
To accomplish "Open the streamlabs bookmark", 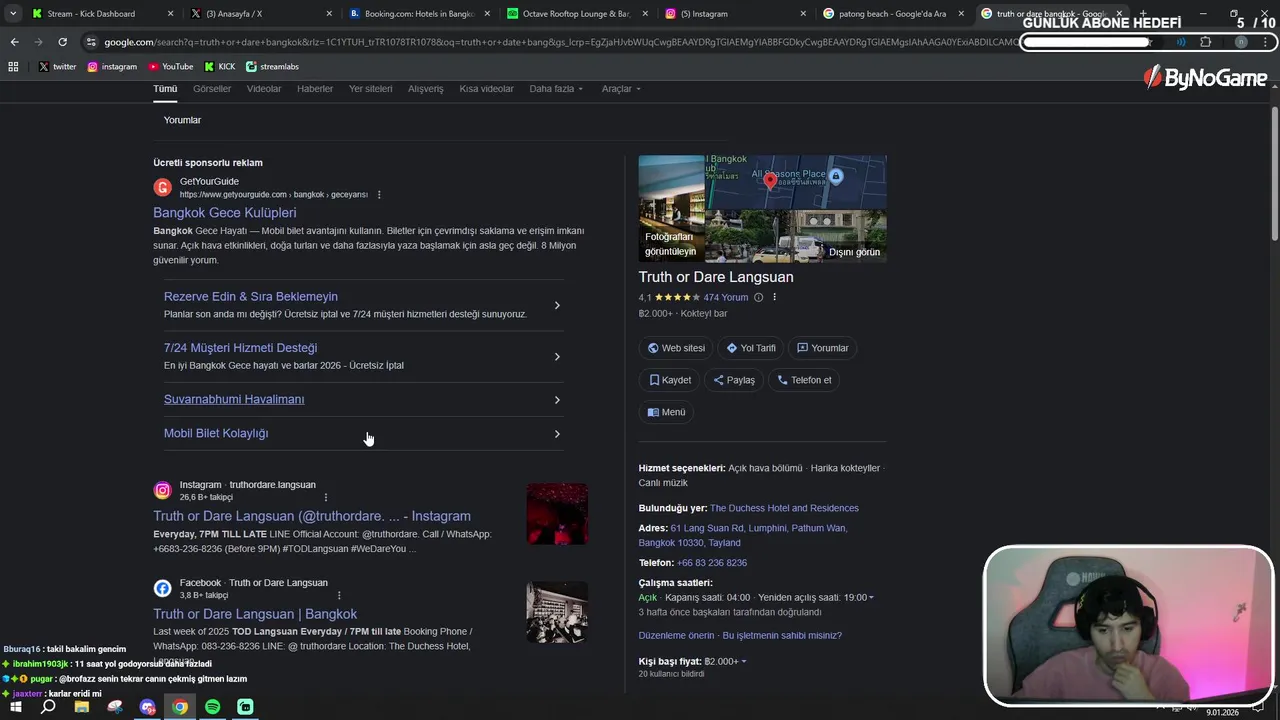I will click(x=272, y=66).
